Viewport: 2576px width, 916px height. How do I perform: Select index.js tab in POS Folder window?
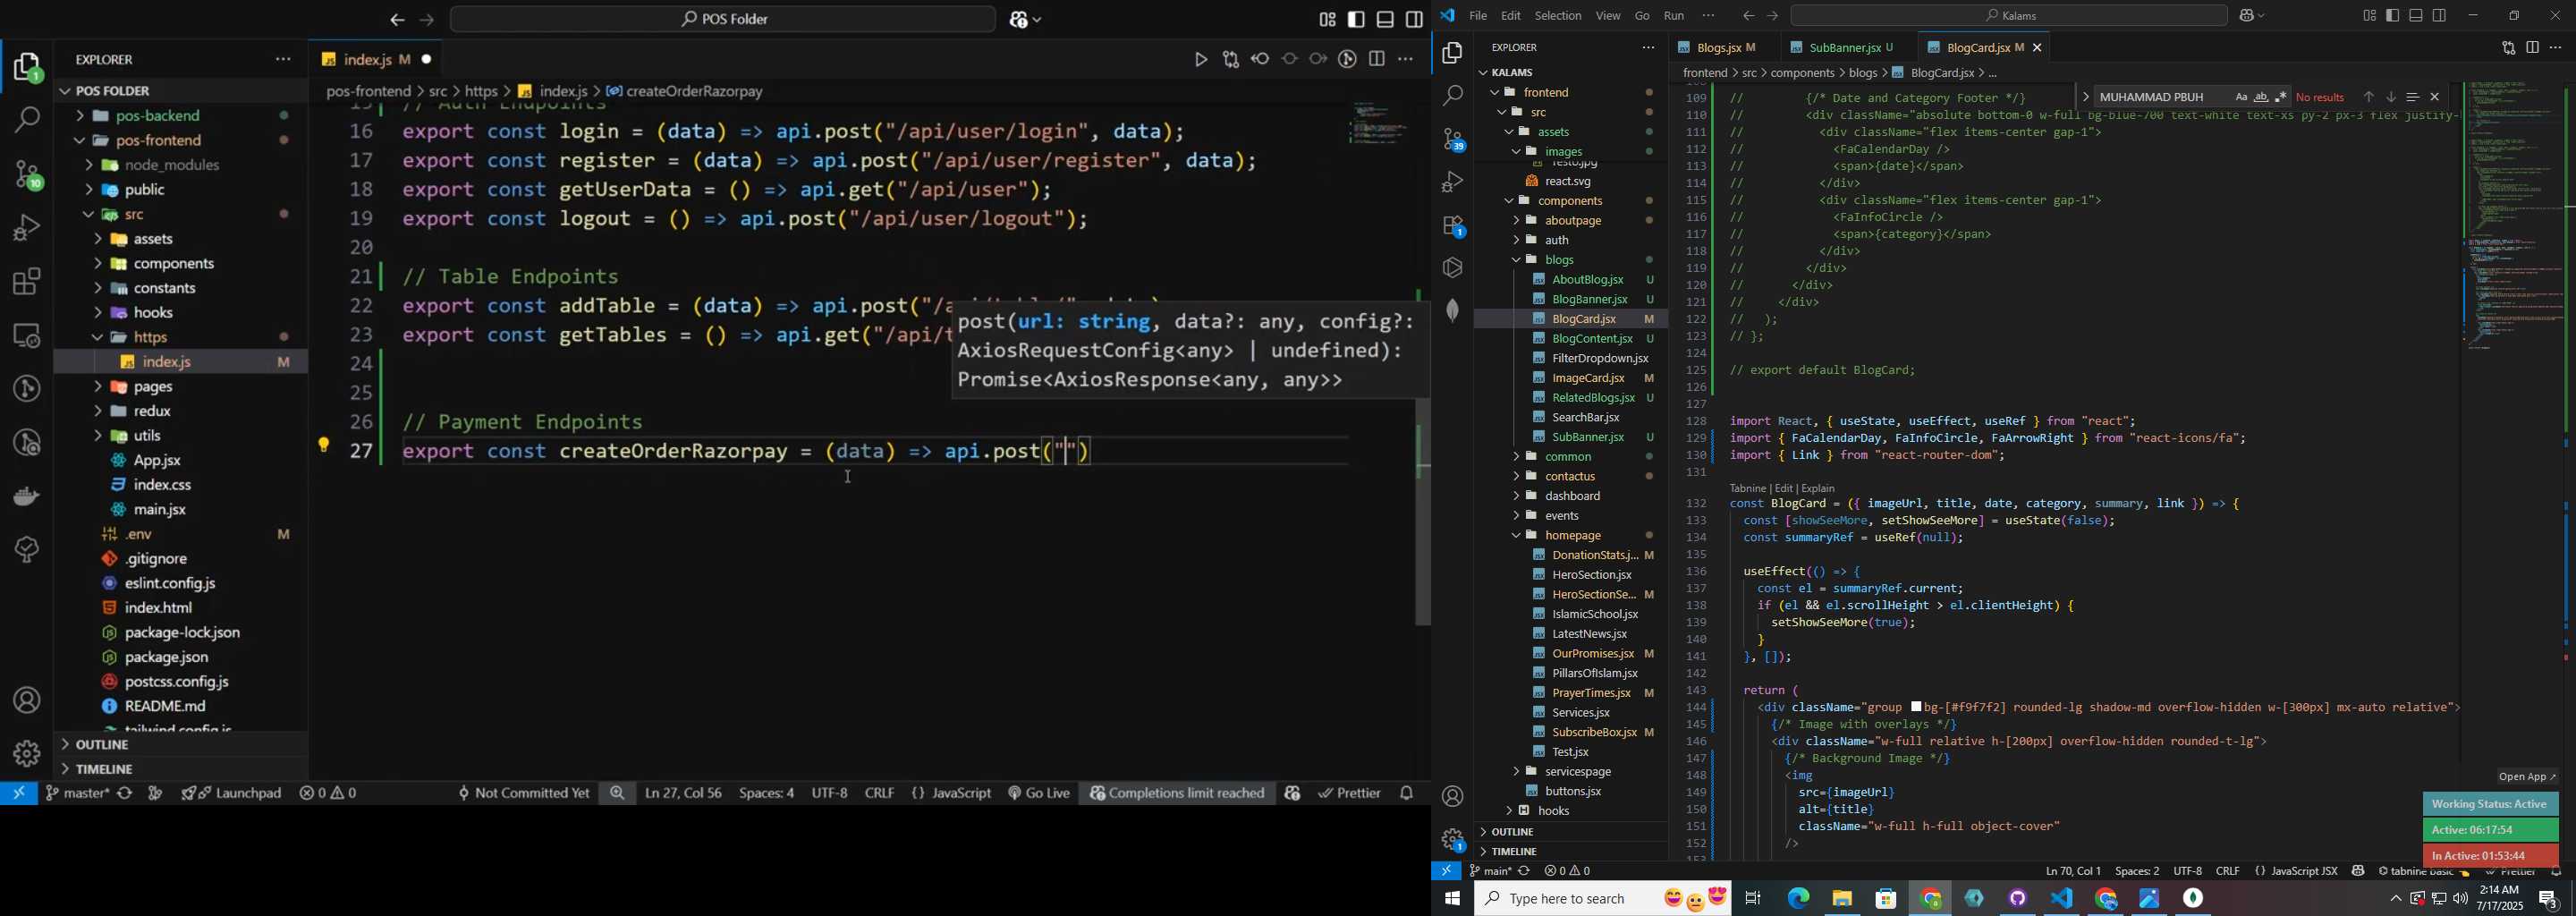375,60
